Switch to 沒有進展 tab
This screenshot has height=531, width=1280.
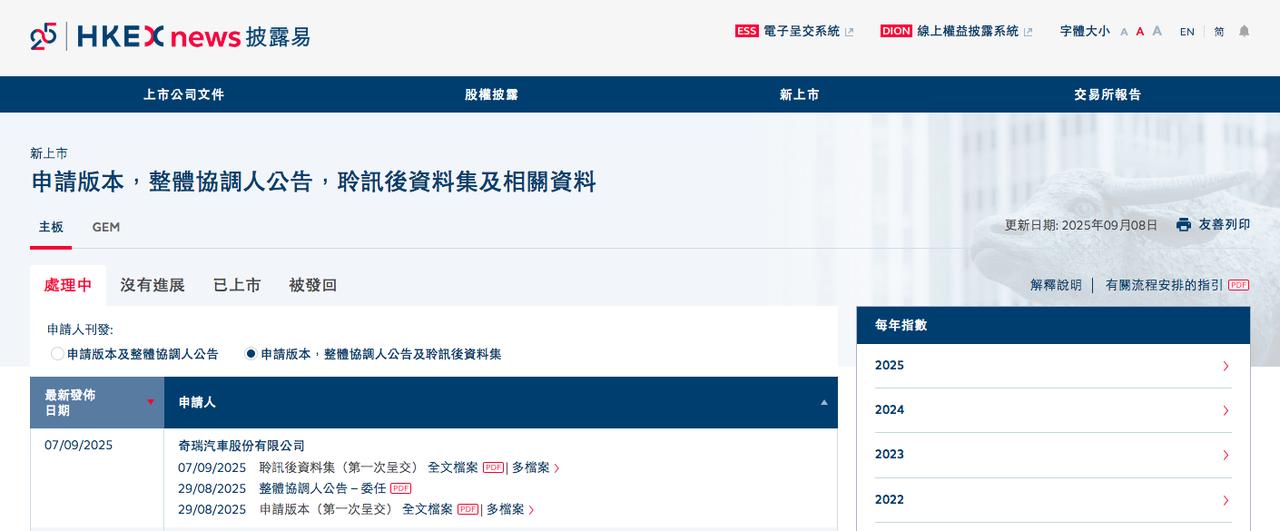pyautogui.click(x=152, y=285)
